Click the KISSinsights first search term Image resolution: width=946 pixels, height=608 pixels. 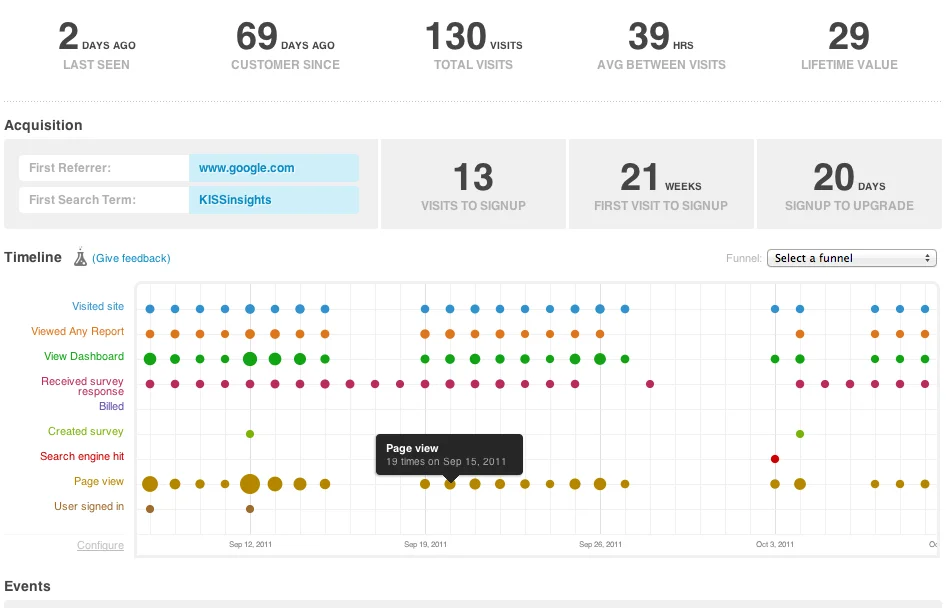tap(235, 199)
